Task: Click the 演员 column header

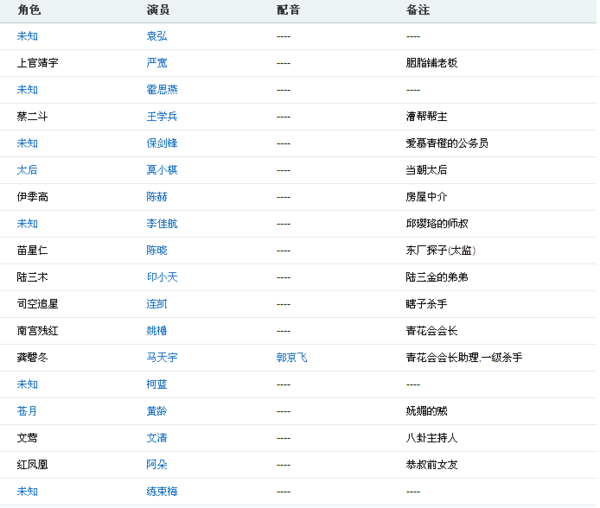Action: point(158,10)
